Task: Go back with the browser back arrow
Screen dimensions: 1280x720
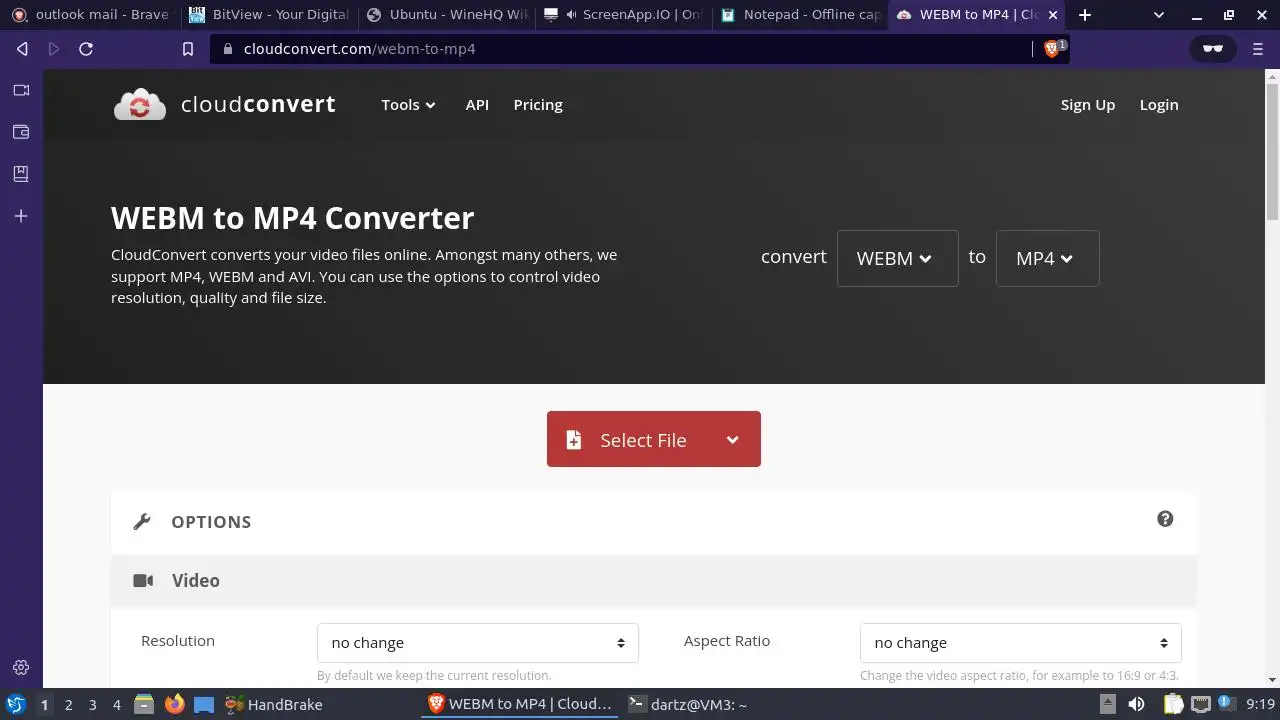Action: (22, 49)
